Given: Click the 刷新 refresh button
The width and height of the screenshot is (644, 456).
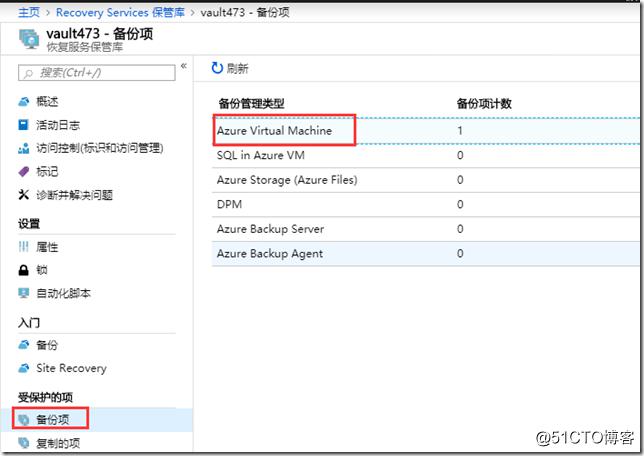Looking at the screenshot, I should tap(230, 68).
